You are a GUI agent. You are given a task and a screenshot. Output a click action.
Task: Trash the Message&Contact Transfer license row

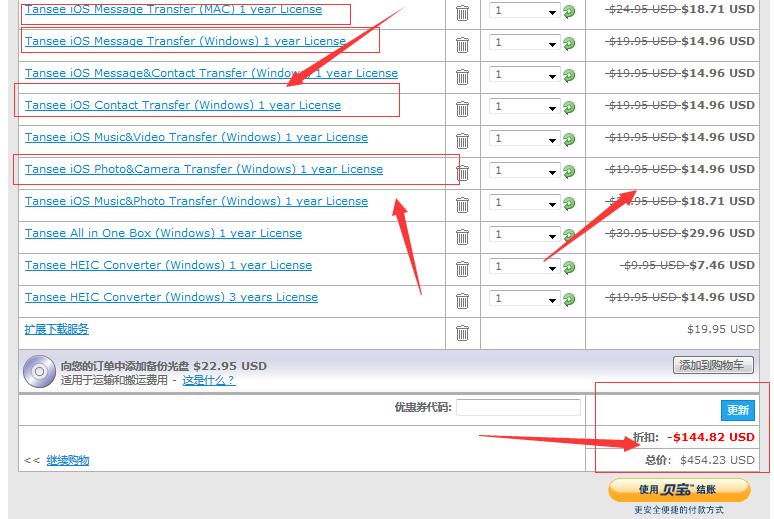(x=463, y=77)
